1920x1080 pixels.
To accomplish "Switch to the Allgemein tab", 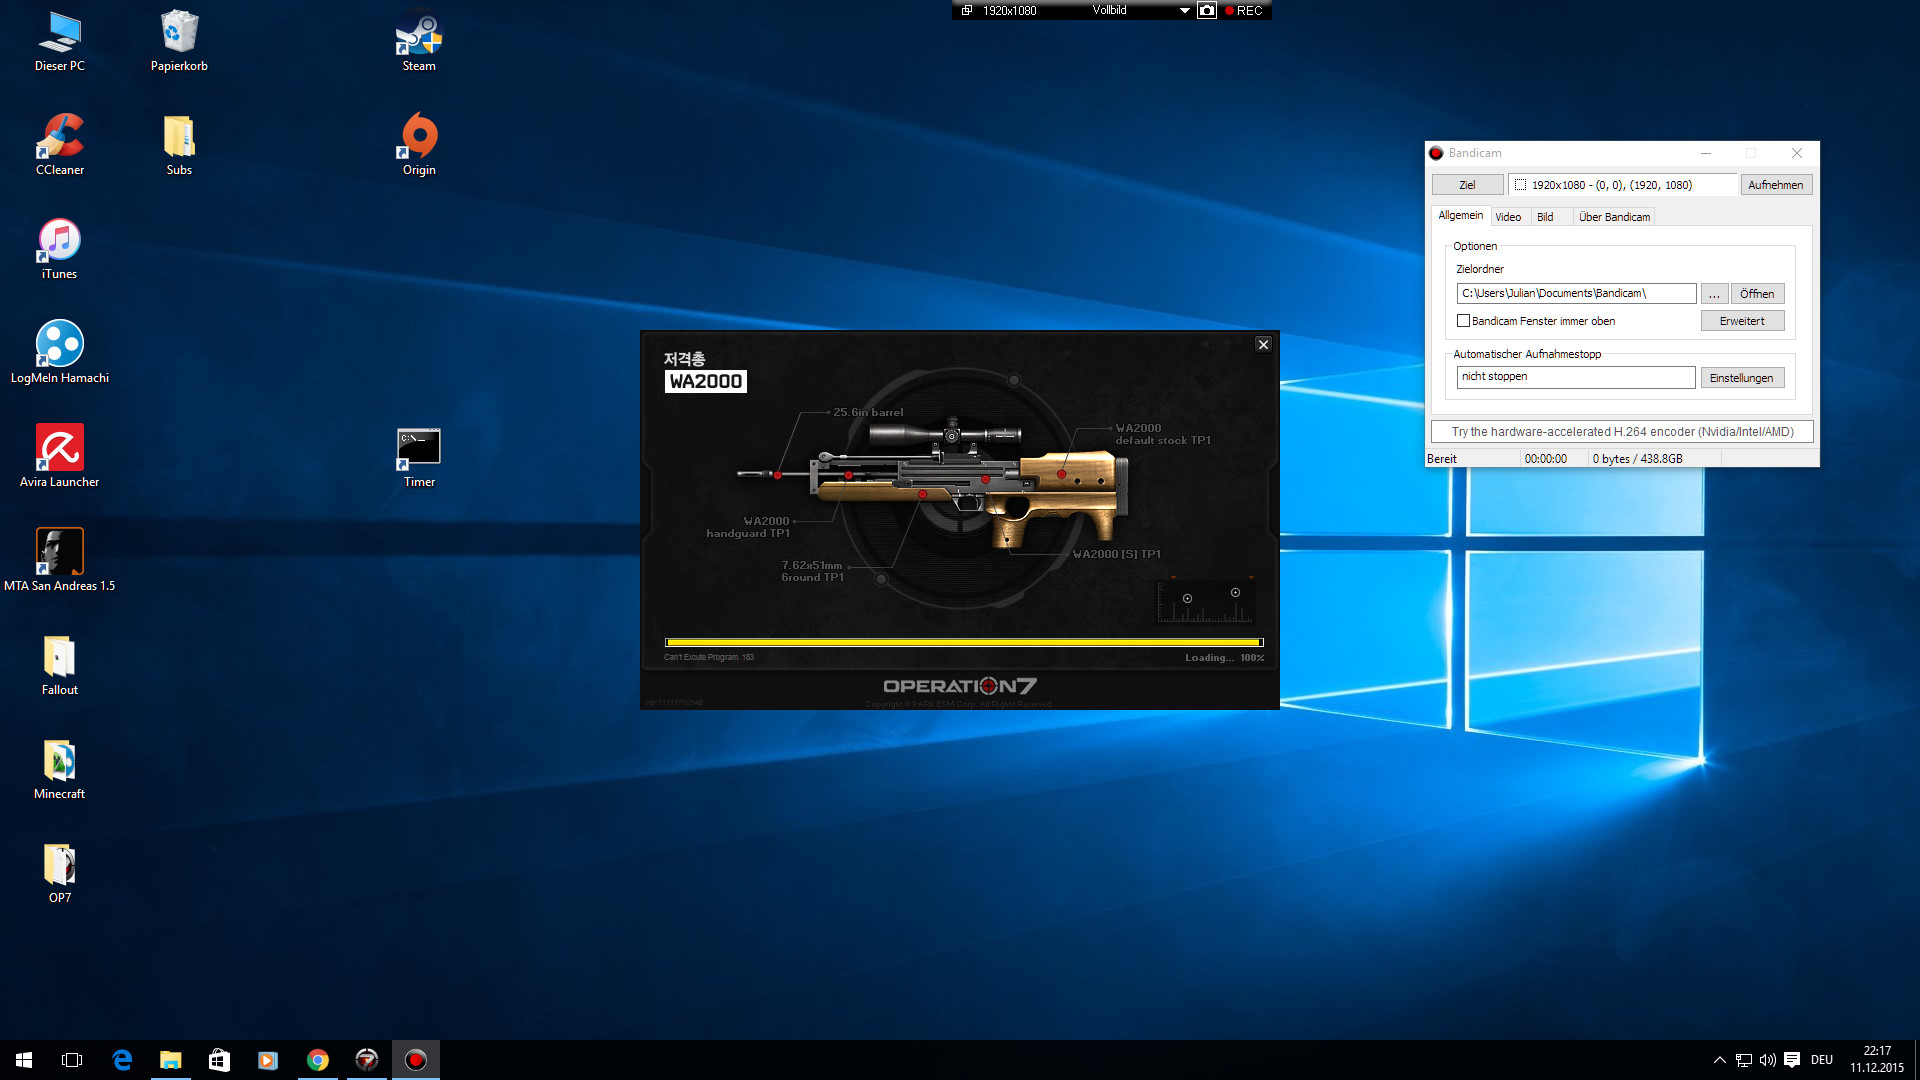I will (1461, 216).
